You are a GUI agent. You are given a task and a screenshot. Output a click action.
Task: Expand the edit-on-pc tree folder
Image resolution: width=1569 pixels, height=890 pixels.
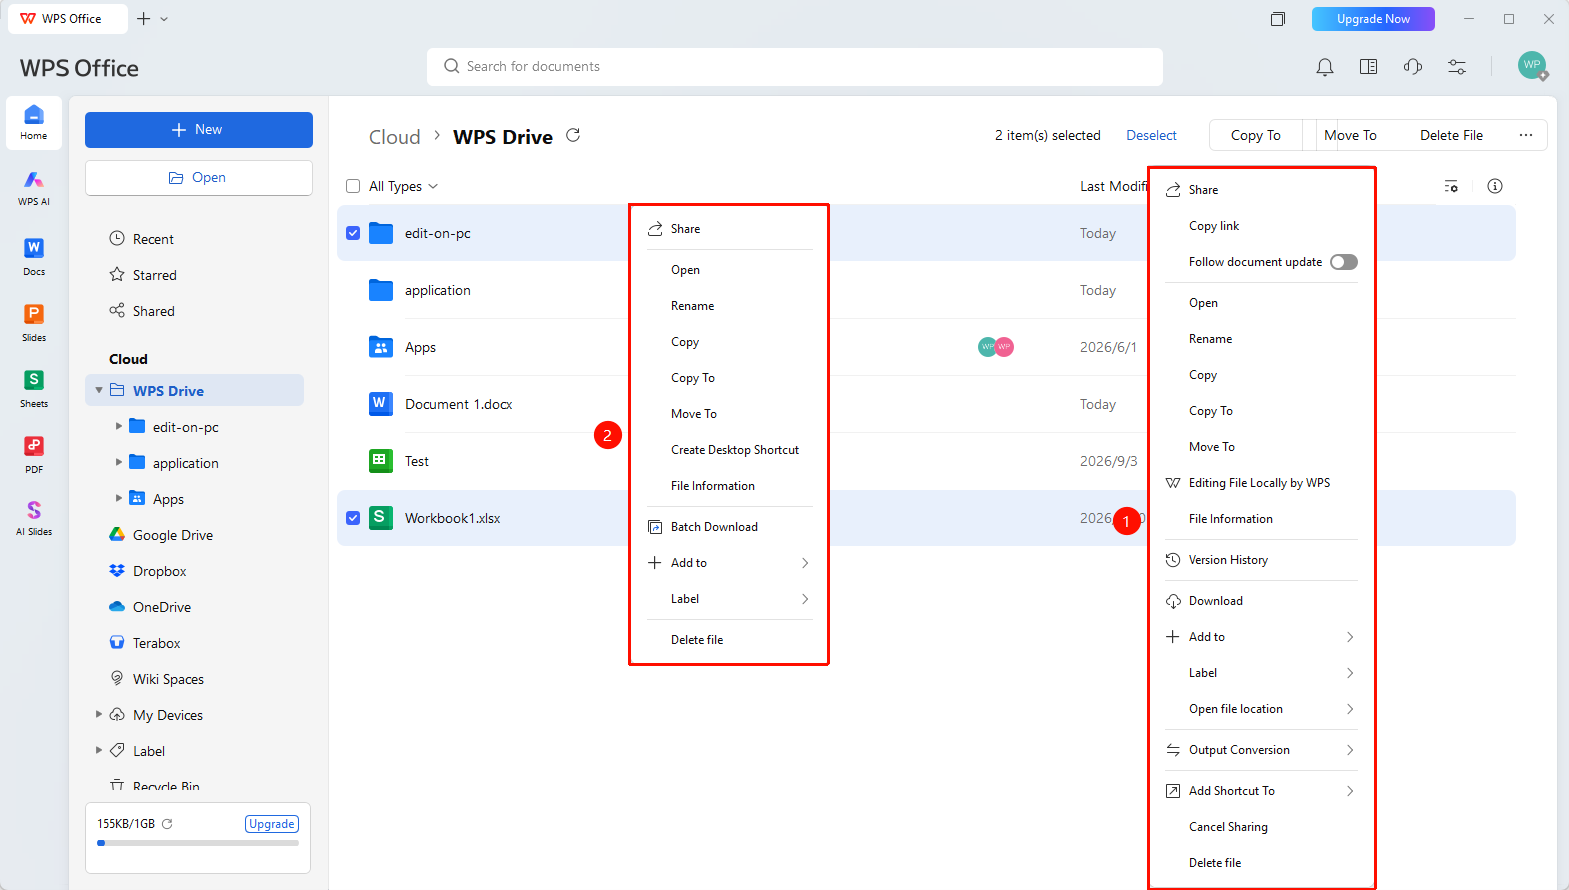click(x=119, y=426)
